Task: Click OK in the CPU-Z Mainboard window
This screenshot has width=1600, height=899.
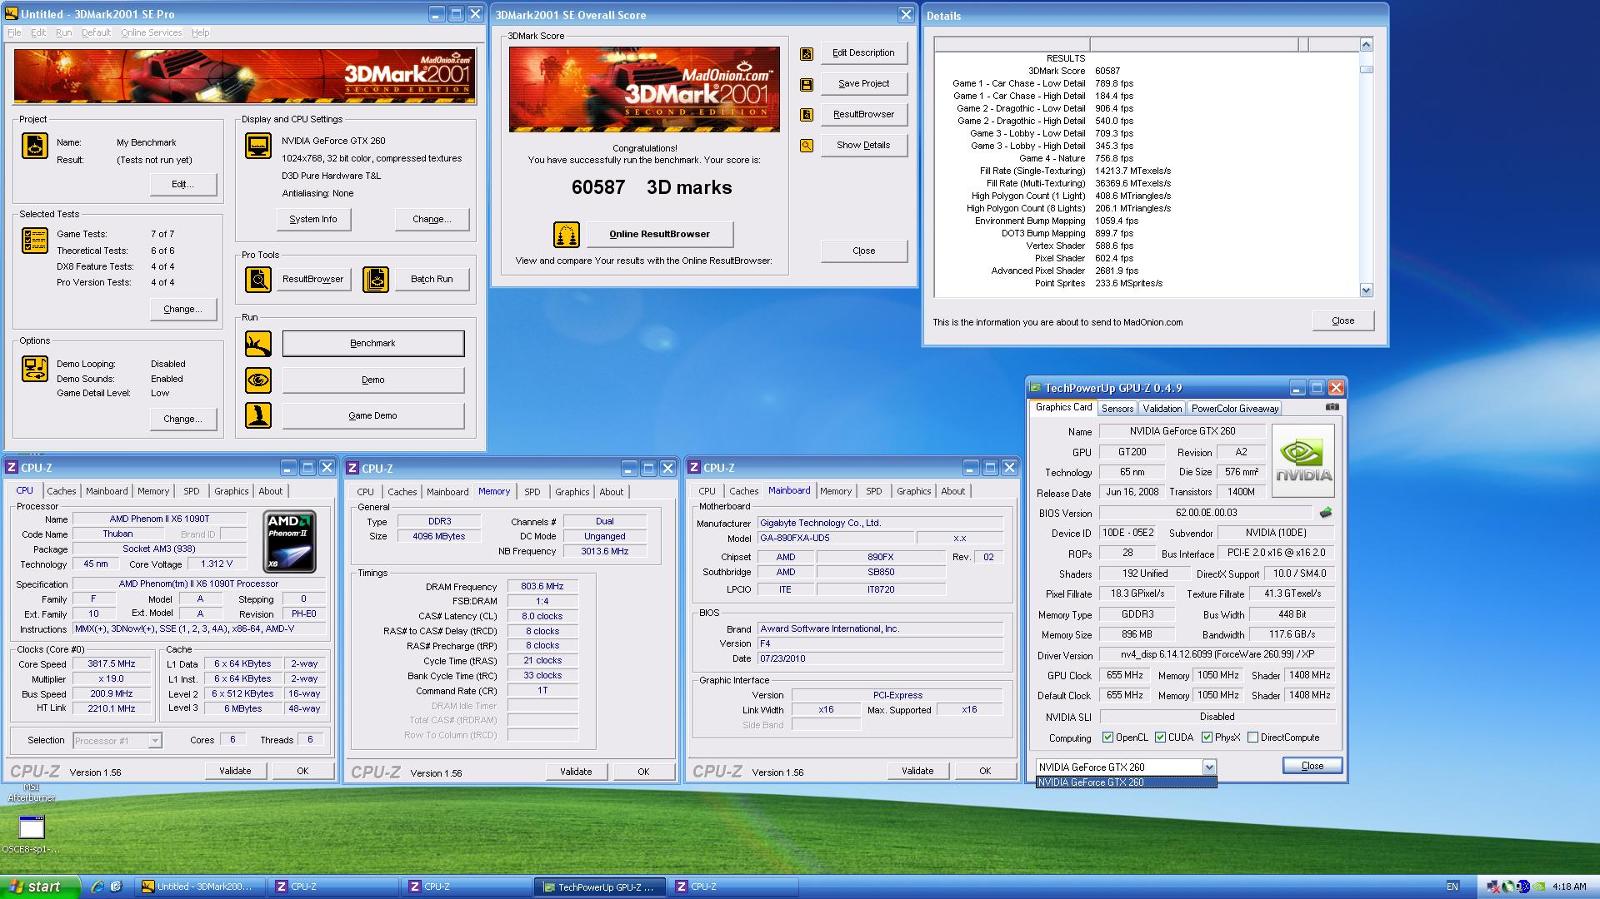Action: (x=984, y=771)
